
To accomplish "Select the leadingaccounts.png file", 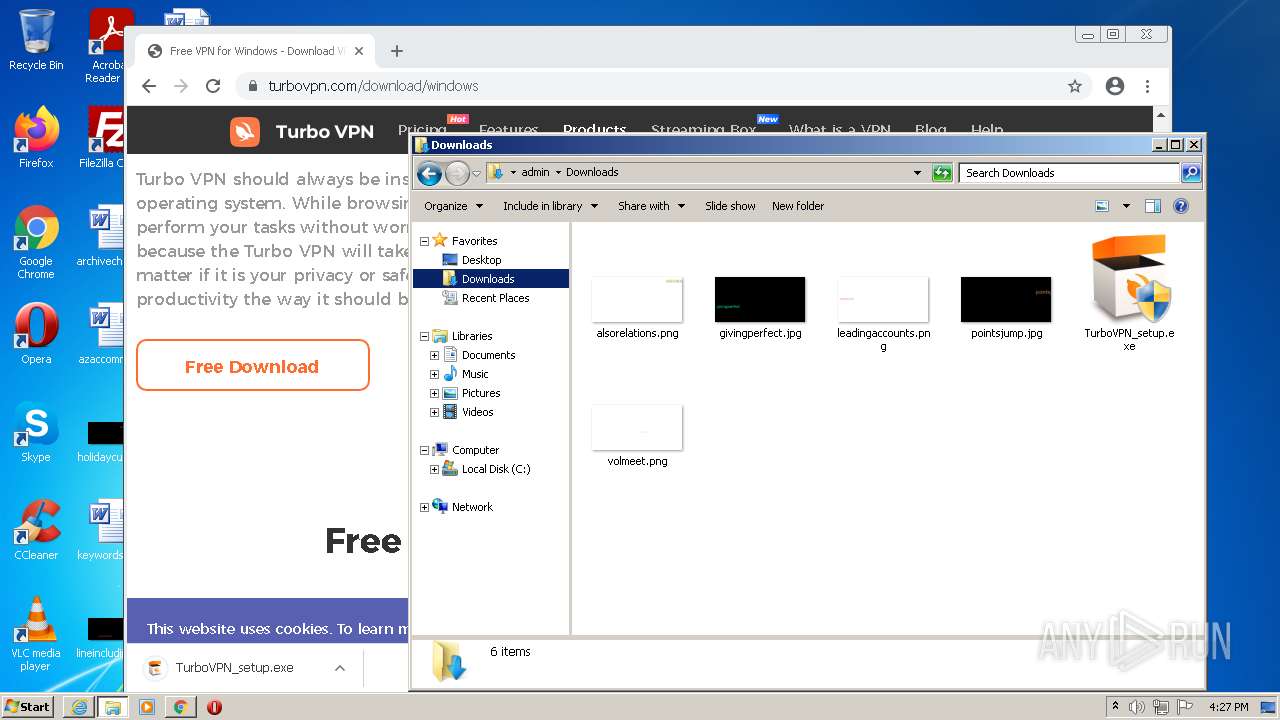I will 883,313.
